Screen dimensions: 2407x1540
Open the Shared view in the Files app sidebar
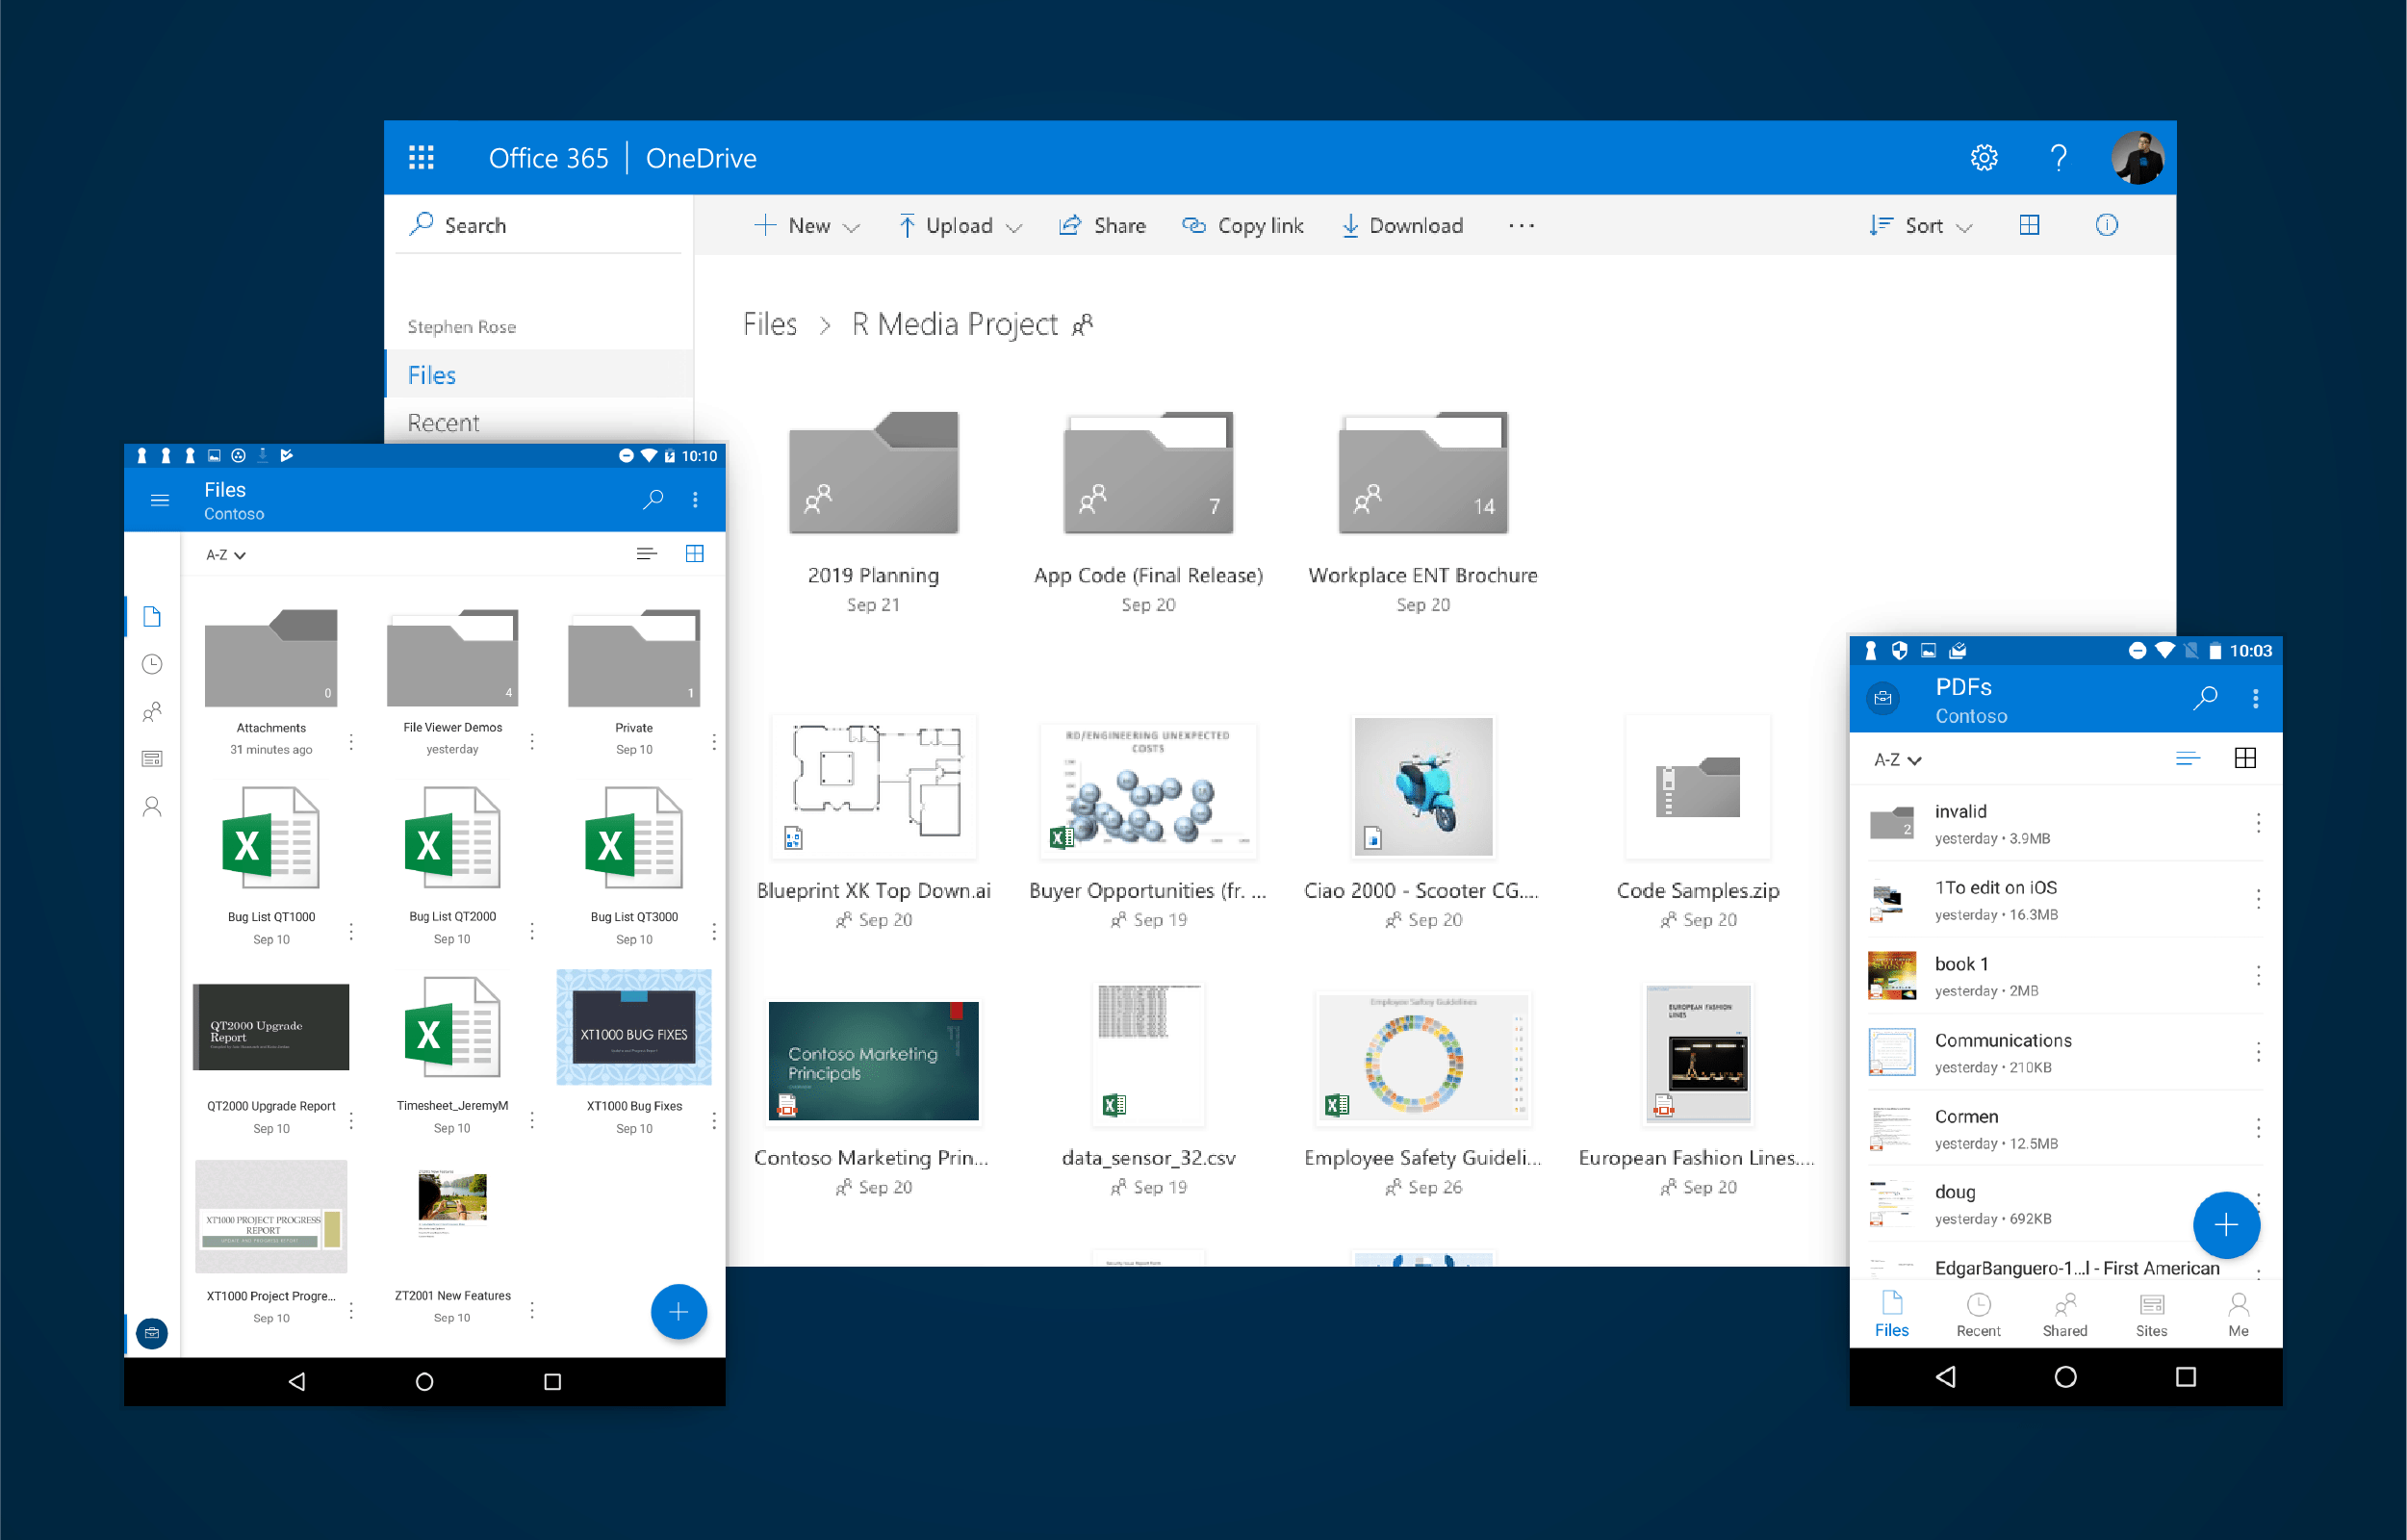click(x=152, y=711)
